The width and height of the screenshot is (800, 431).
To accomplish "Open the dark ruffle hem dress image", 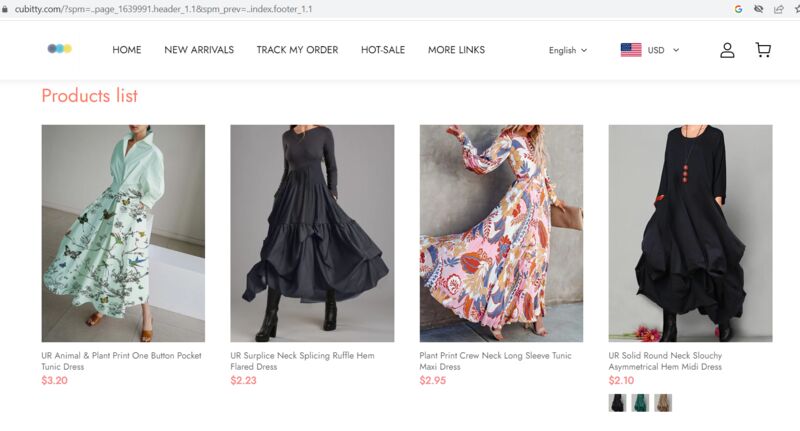I will [312, 233].
